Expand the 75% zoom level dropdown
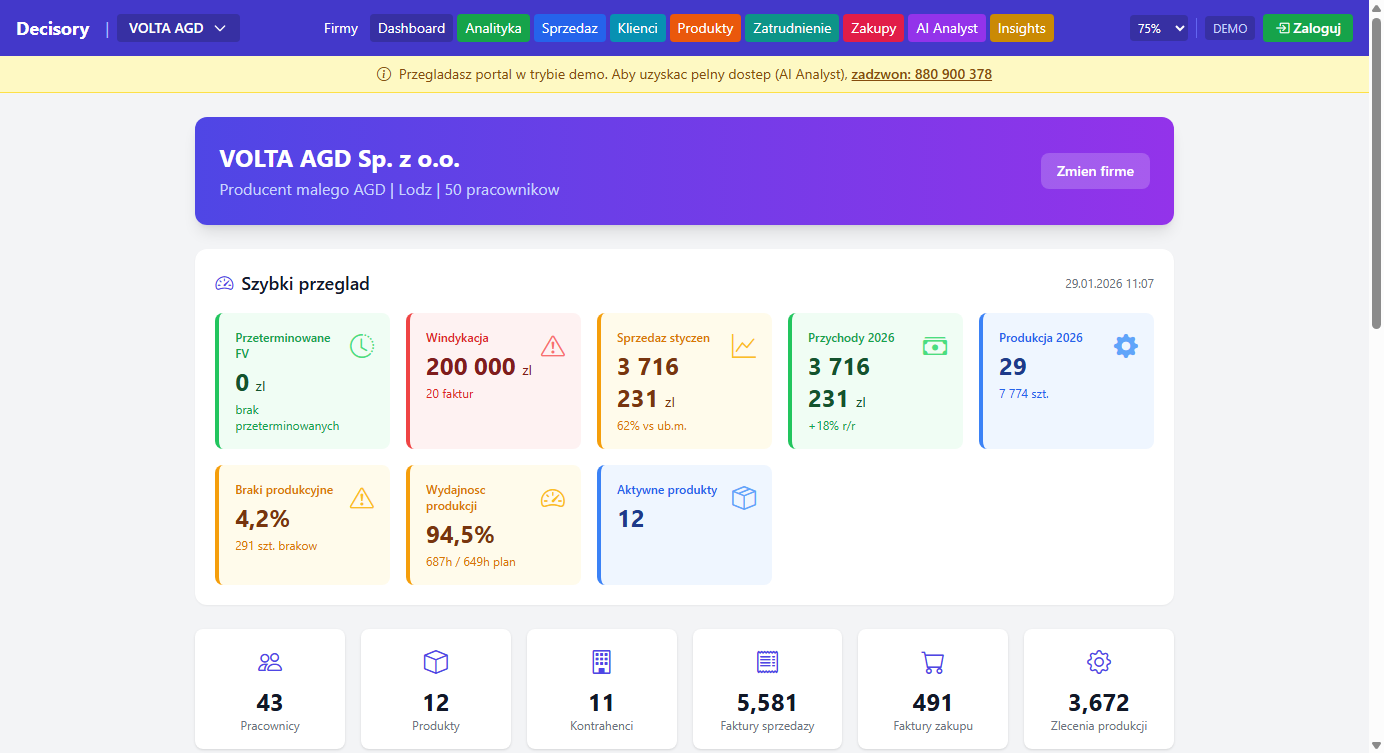 click(x=1159, y=29)
